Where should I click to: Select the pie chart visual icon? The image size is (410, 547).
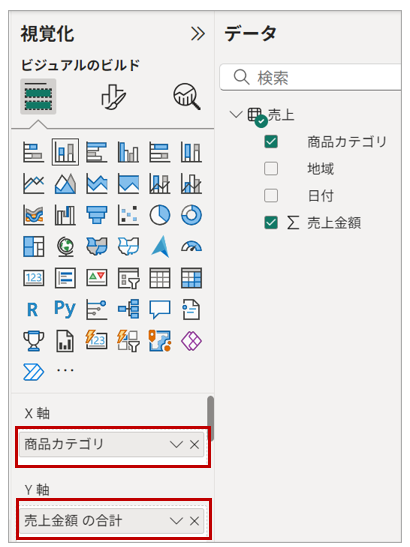click(160, 215)
